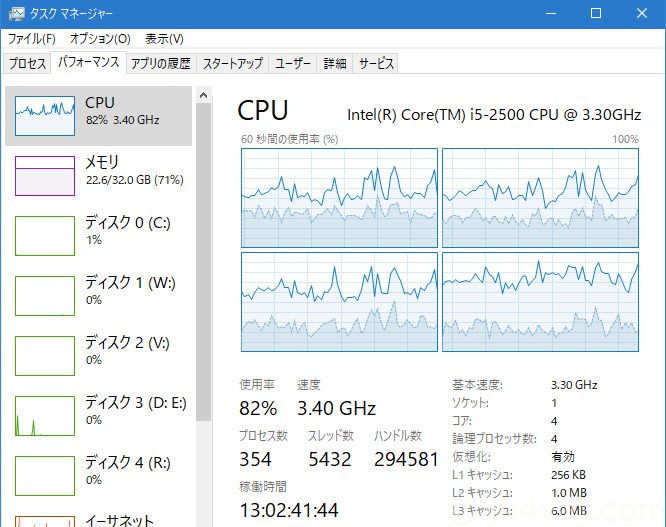This screenshot has height=527, width=666.
Task: Open ディスク 0 (C:) performance thumbnail
Action: pos(45,236)
